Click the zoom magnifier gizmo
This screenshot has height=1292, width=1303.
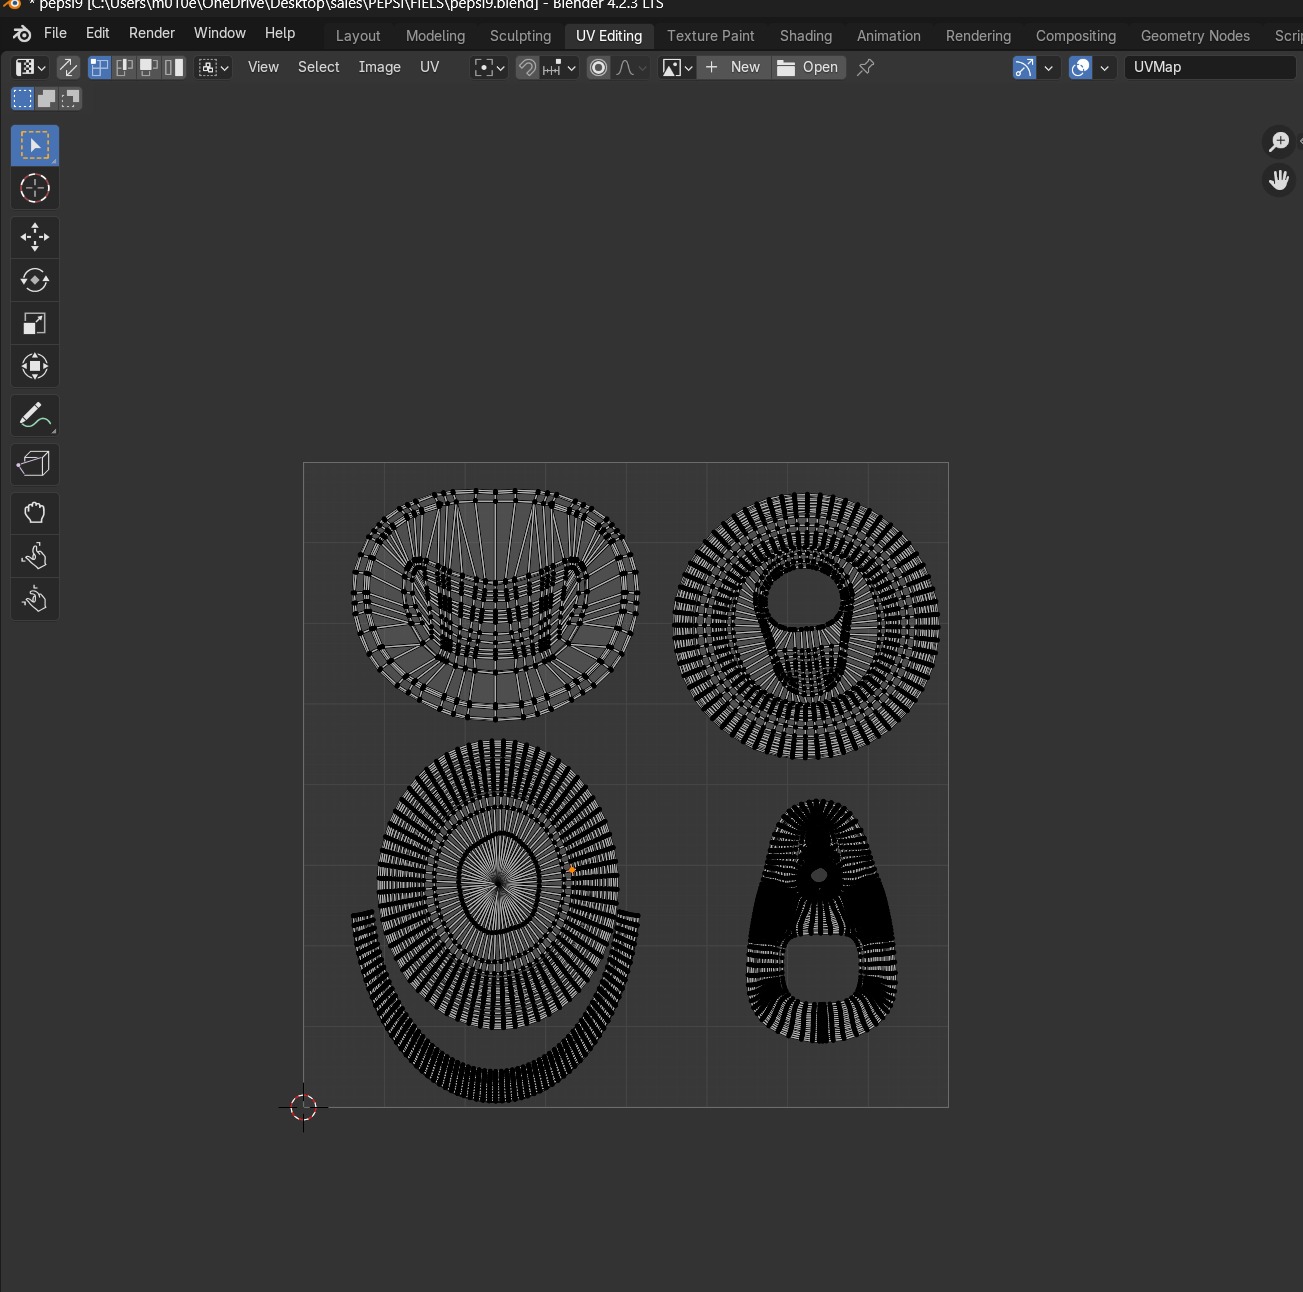click(1279, 142)
